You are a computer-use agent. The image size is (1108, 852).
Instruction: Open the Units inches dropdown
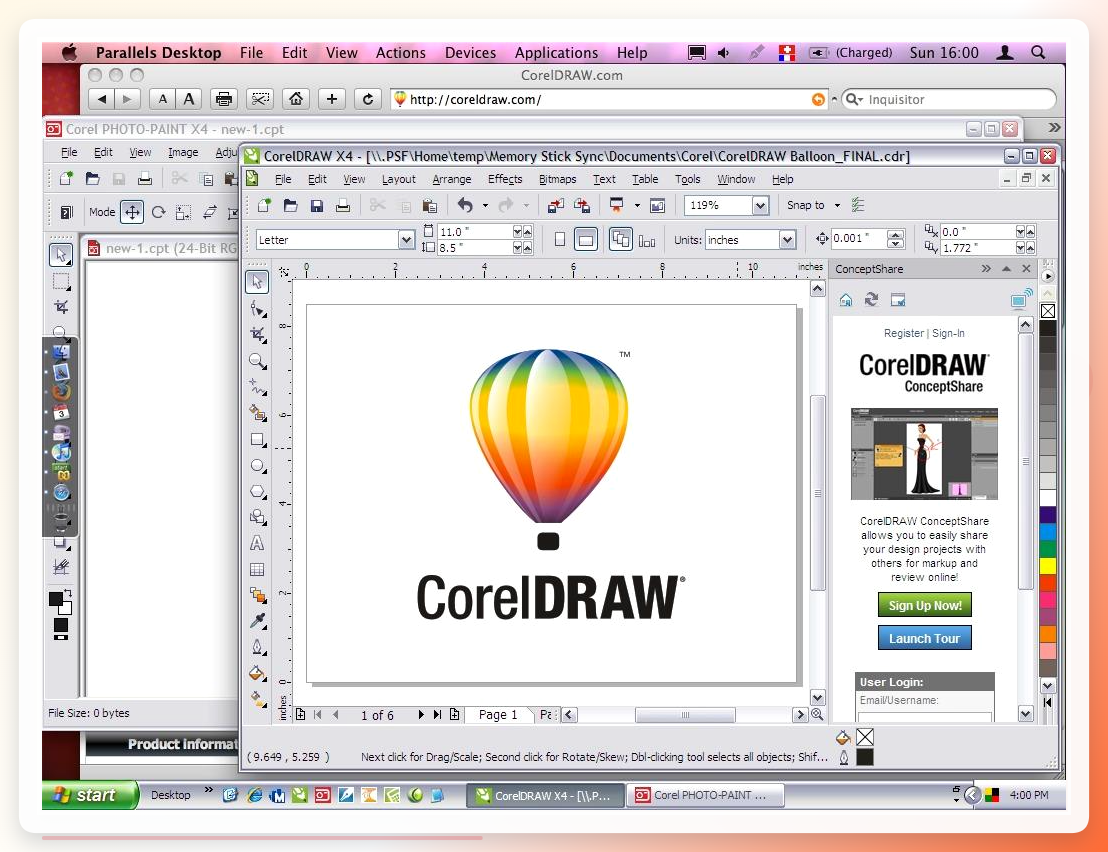click(787, 240)
